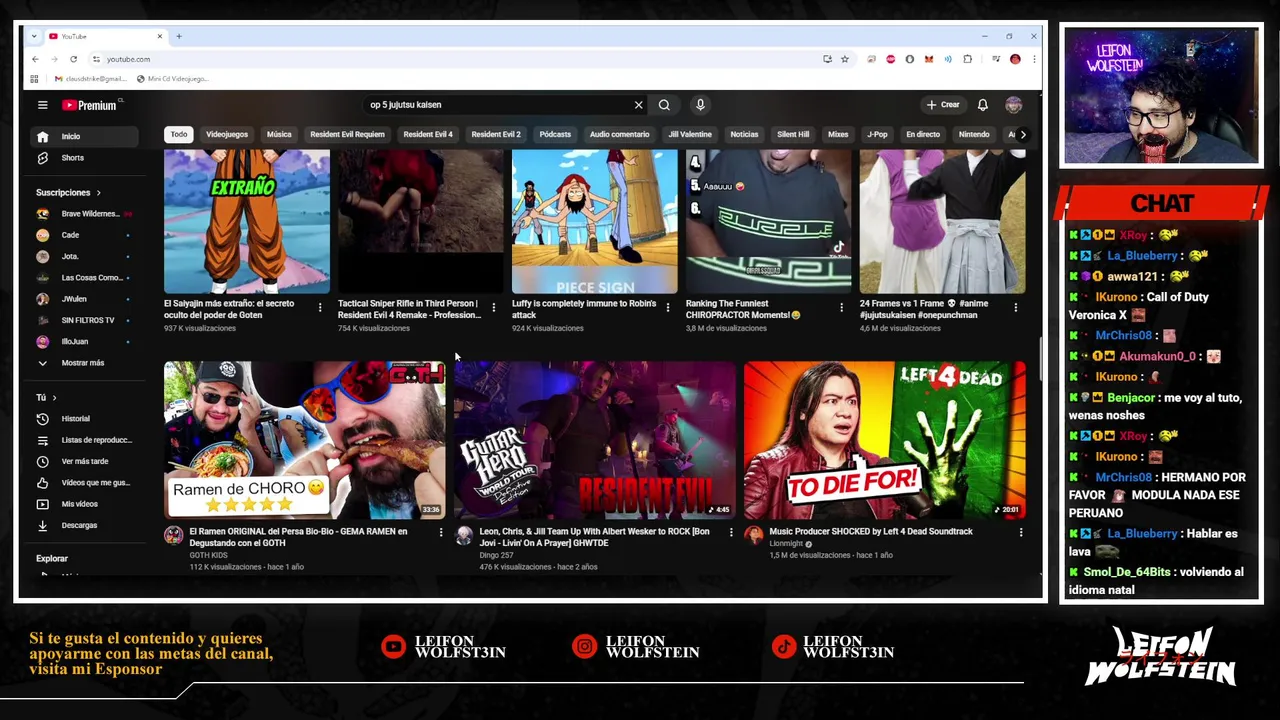The width and height of the screenshot is (1280, 720).
Task: Open options for Funniest Chiropractor video
Action: pos(841,308)
